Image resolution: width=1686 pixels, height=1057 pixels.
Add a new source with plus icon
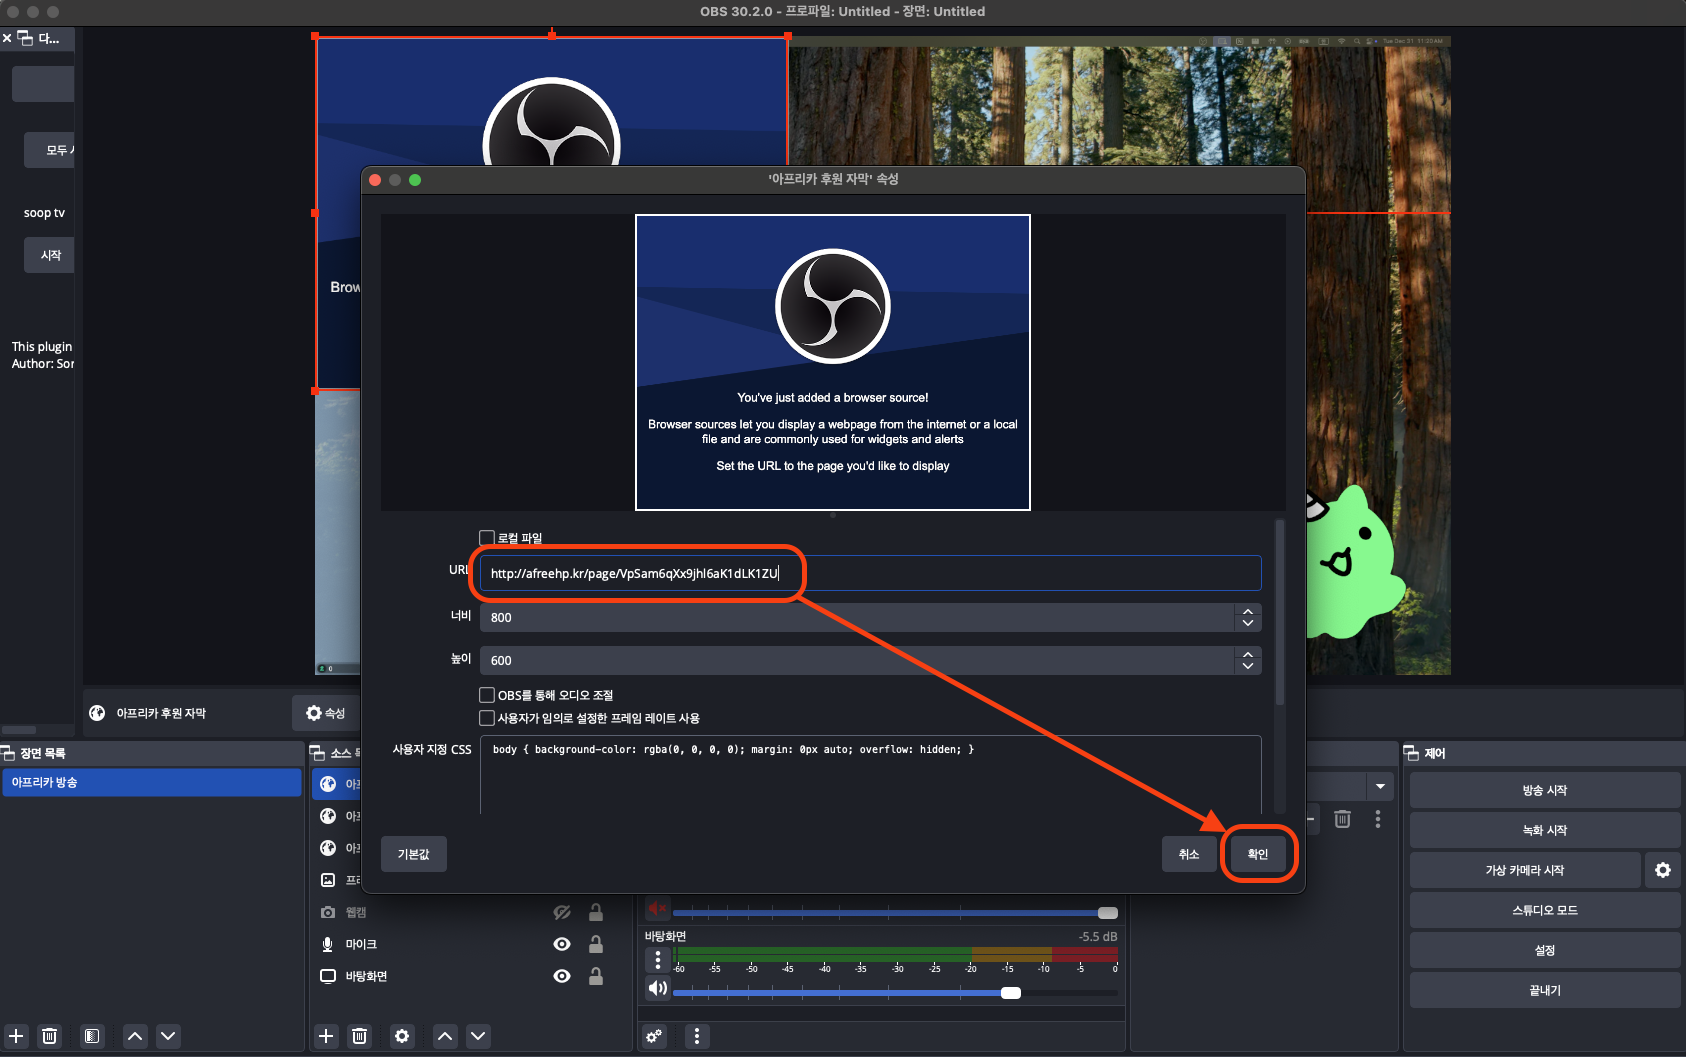326,1036
